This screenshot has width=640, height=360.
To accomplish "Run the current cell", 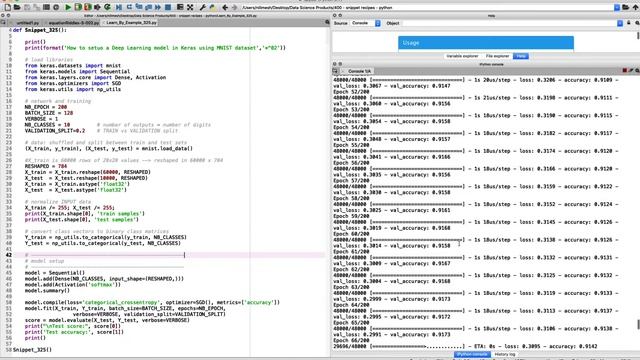I will 78,7.
